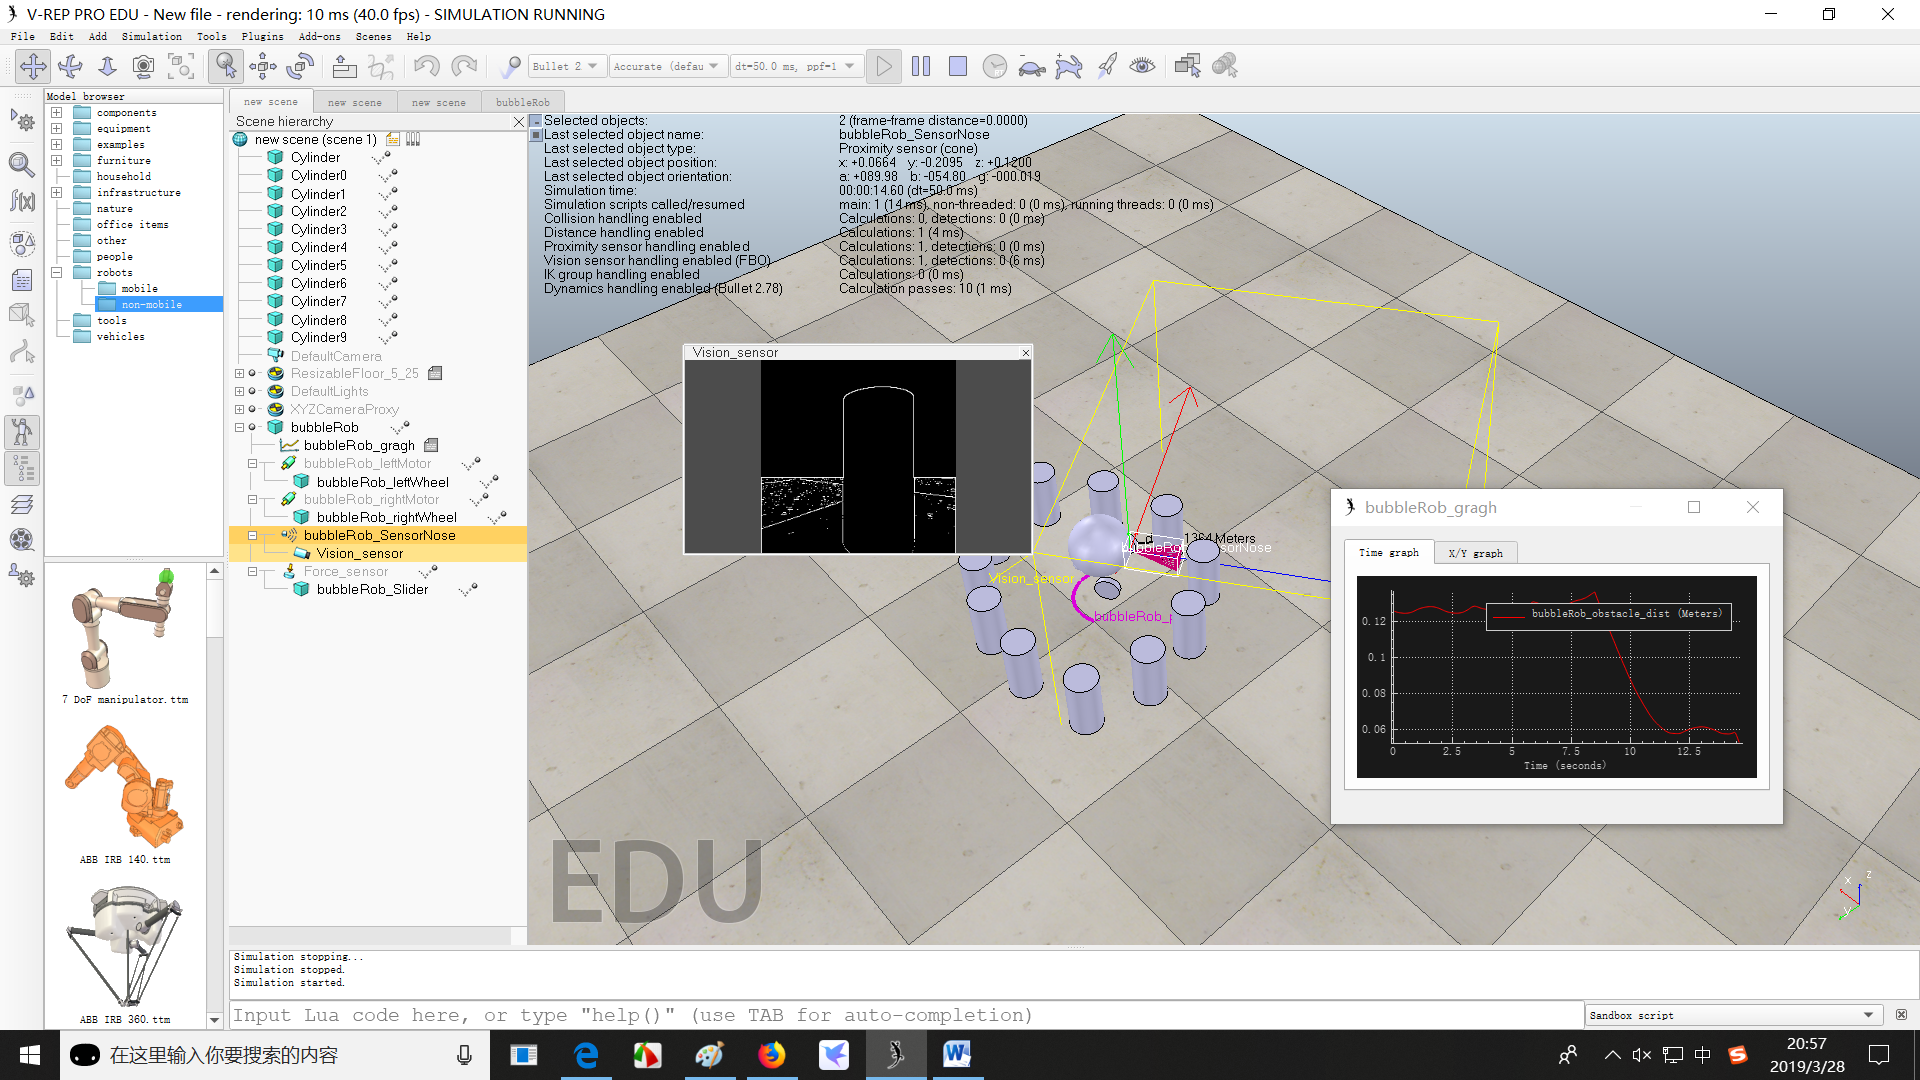Select bubbleRob_Slider in scene hierarchy
Screen dimensions: 1920x1080
pos(372,589)
